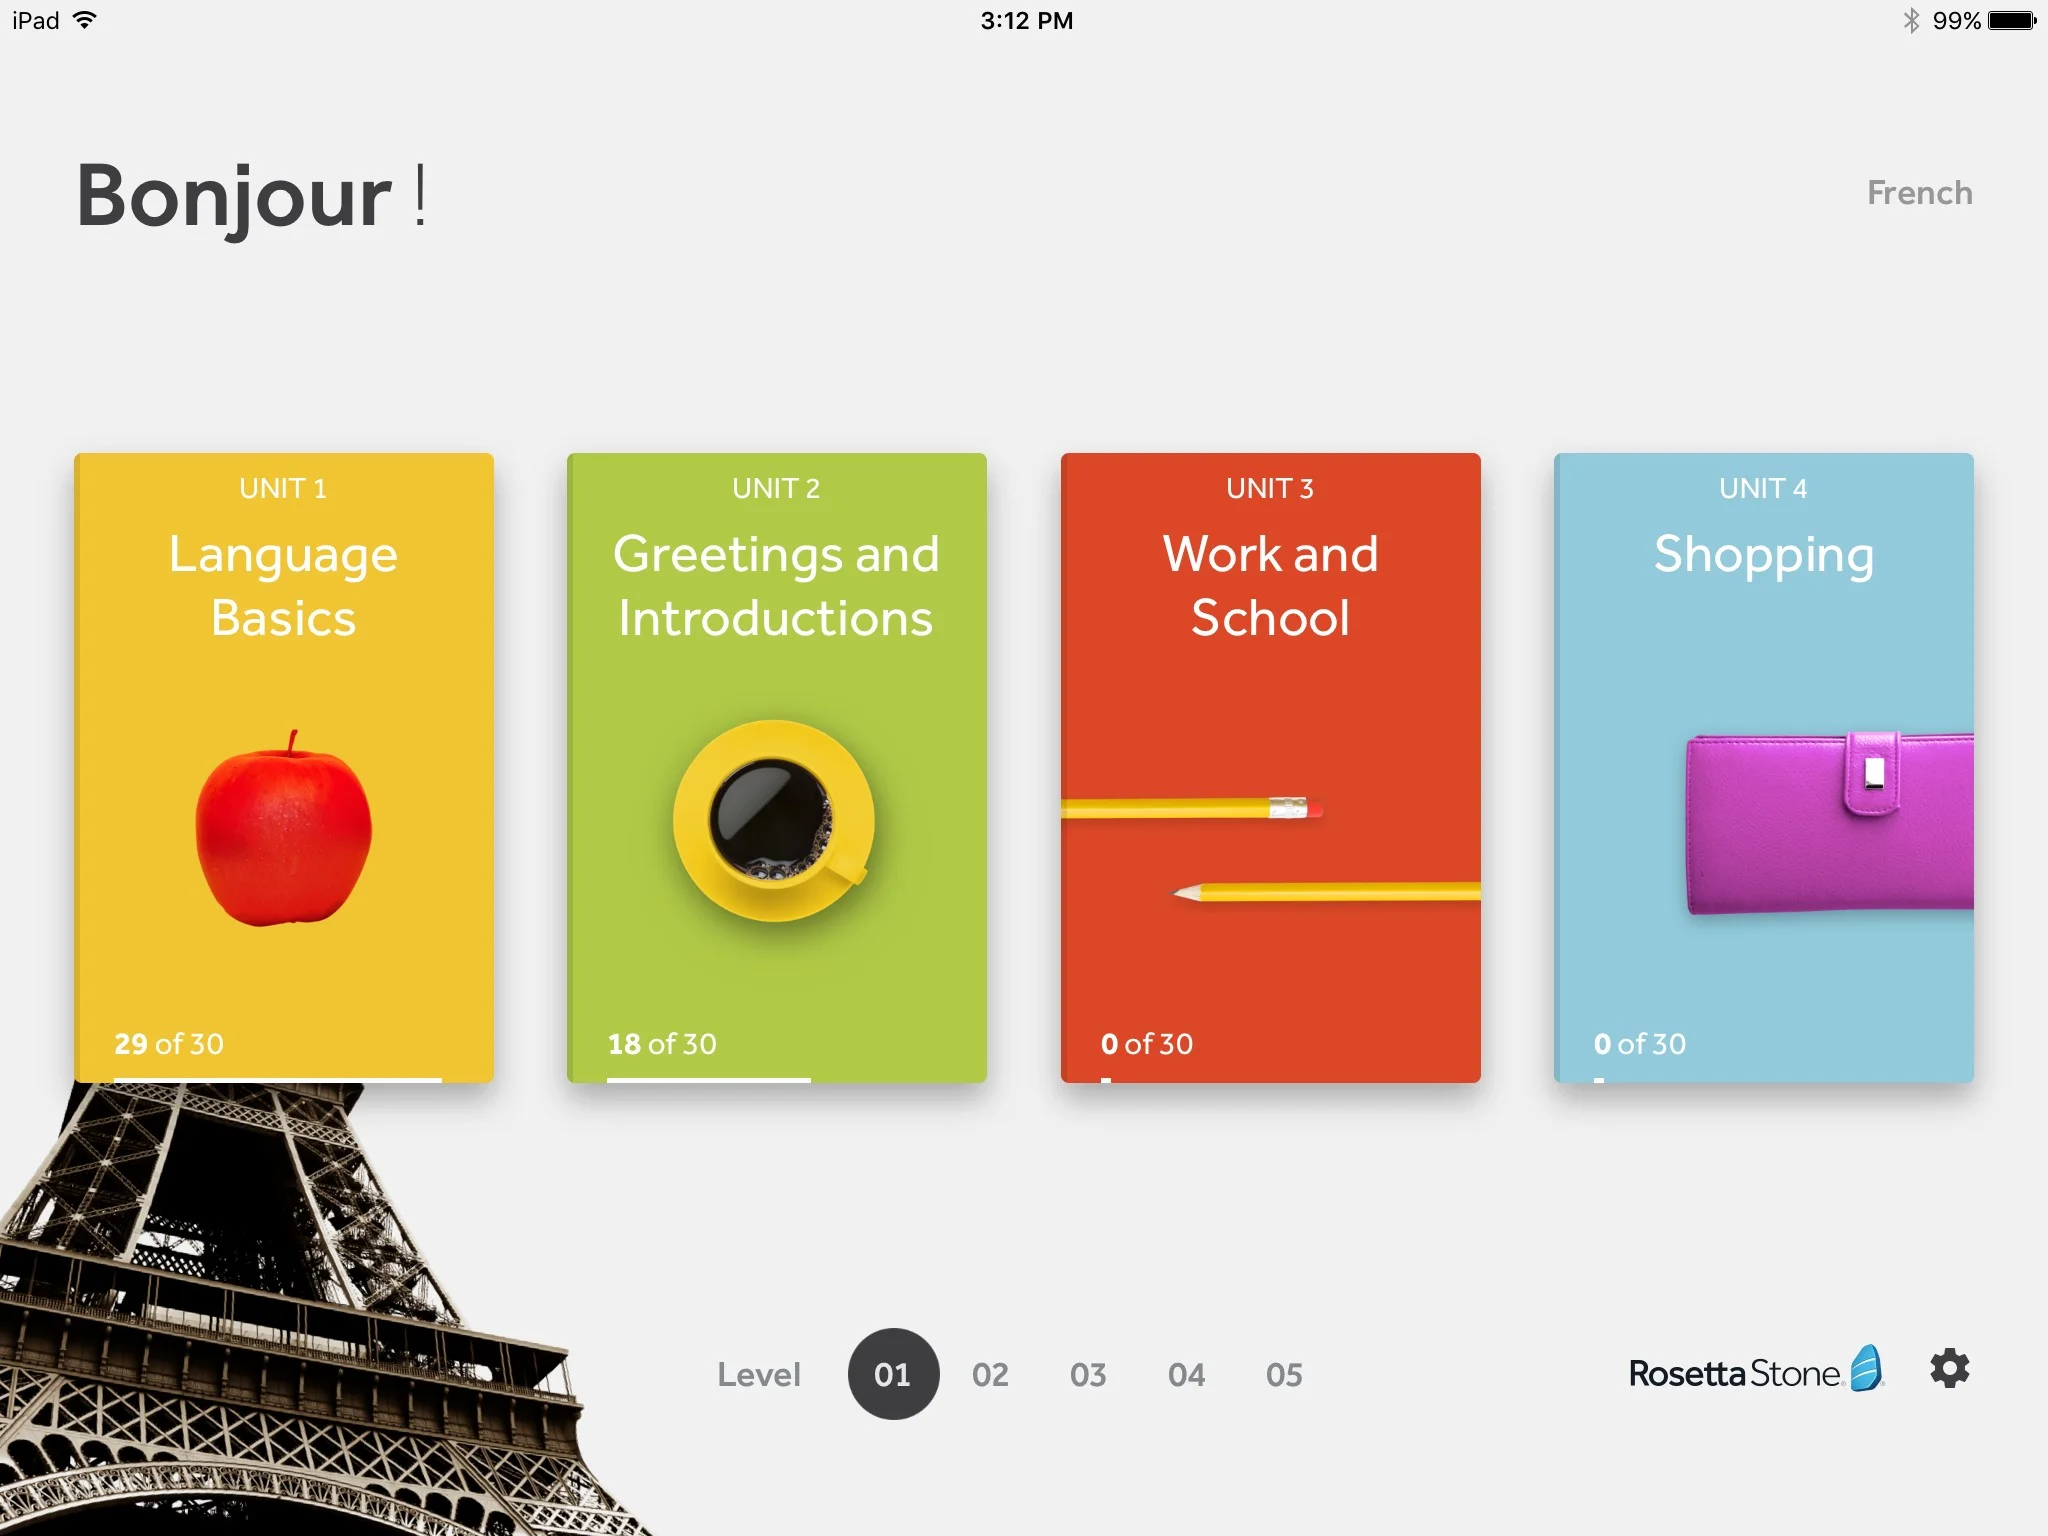The width and height of the screenshot is (2048, 1536).
Task: Tap the Bluetooth status icon
Action: (x=1911, y=20)
